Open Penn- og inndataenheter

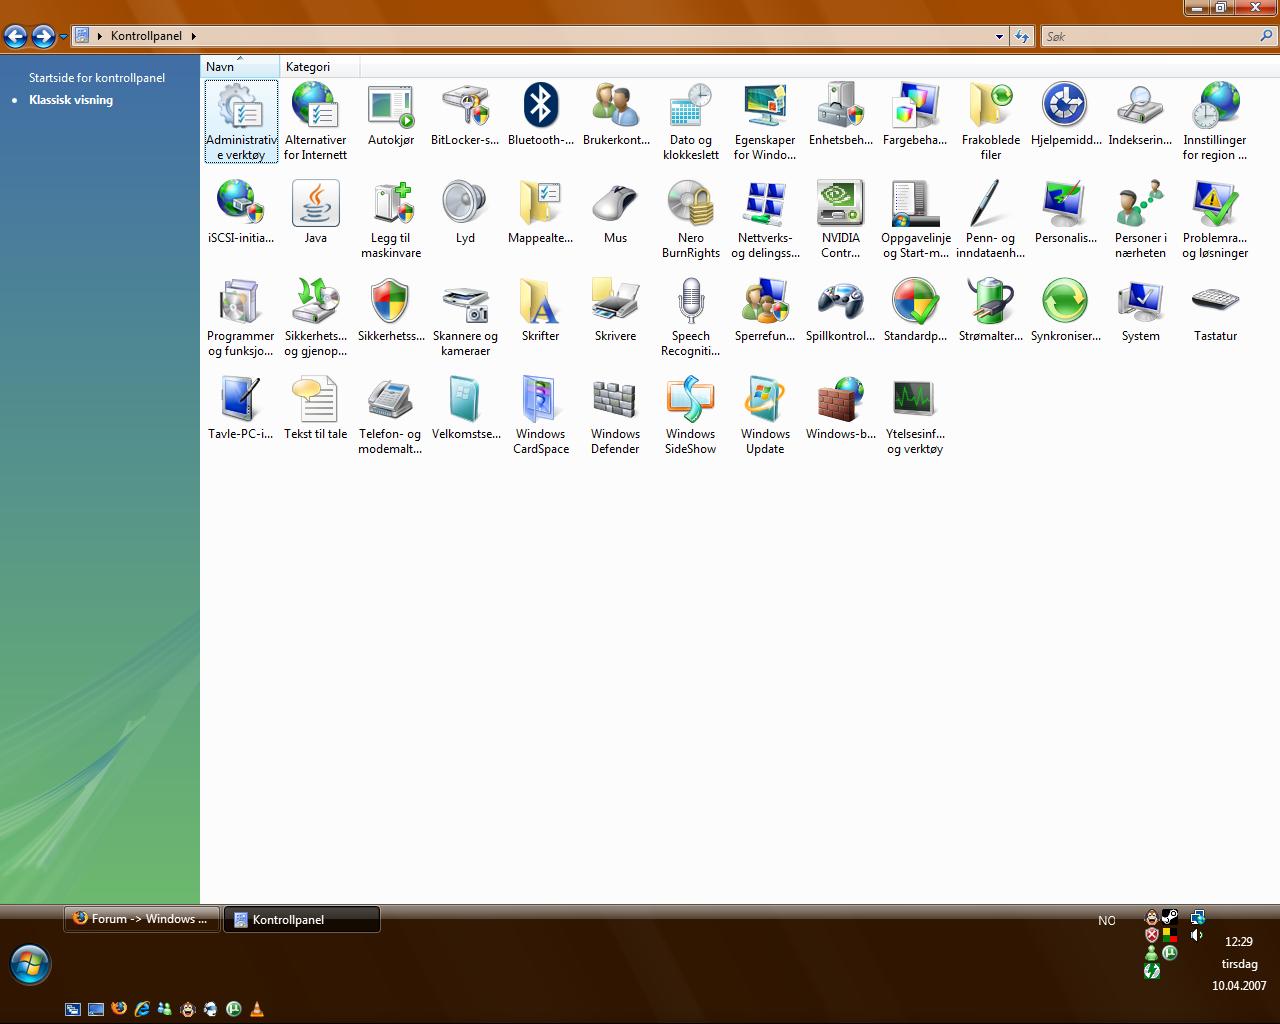point(991,219)
